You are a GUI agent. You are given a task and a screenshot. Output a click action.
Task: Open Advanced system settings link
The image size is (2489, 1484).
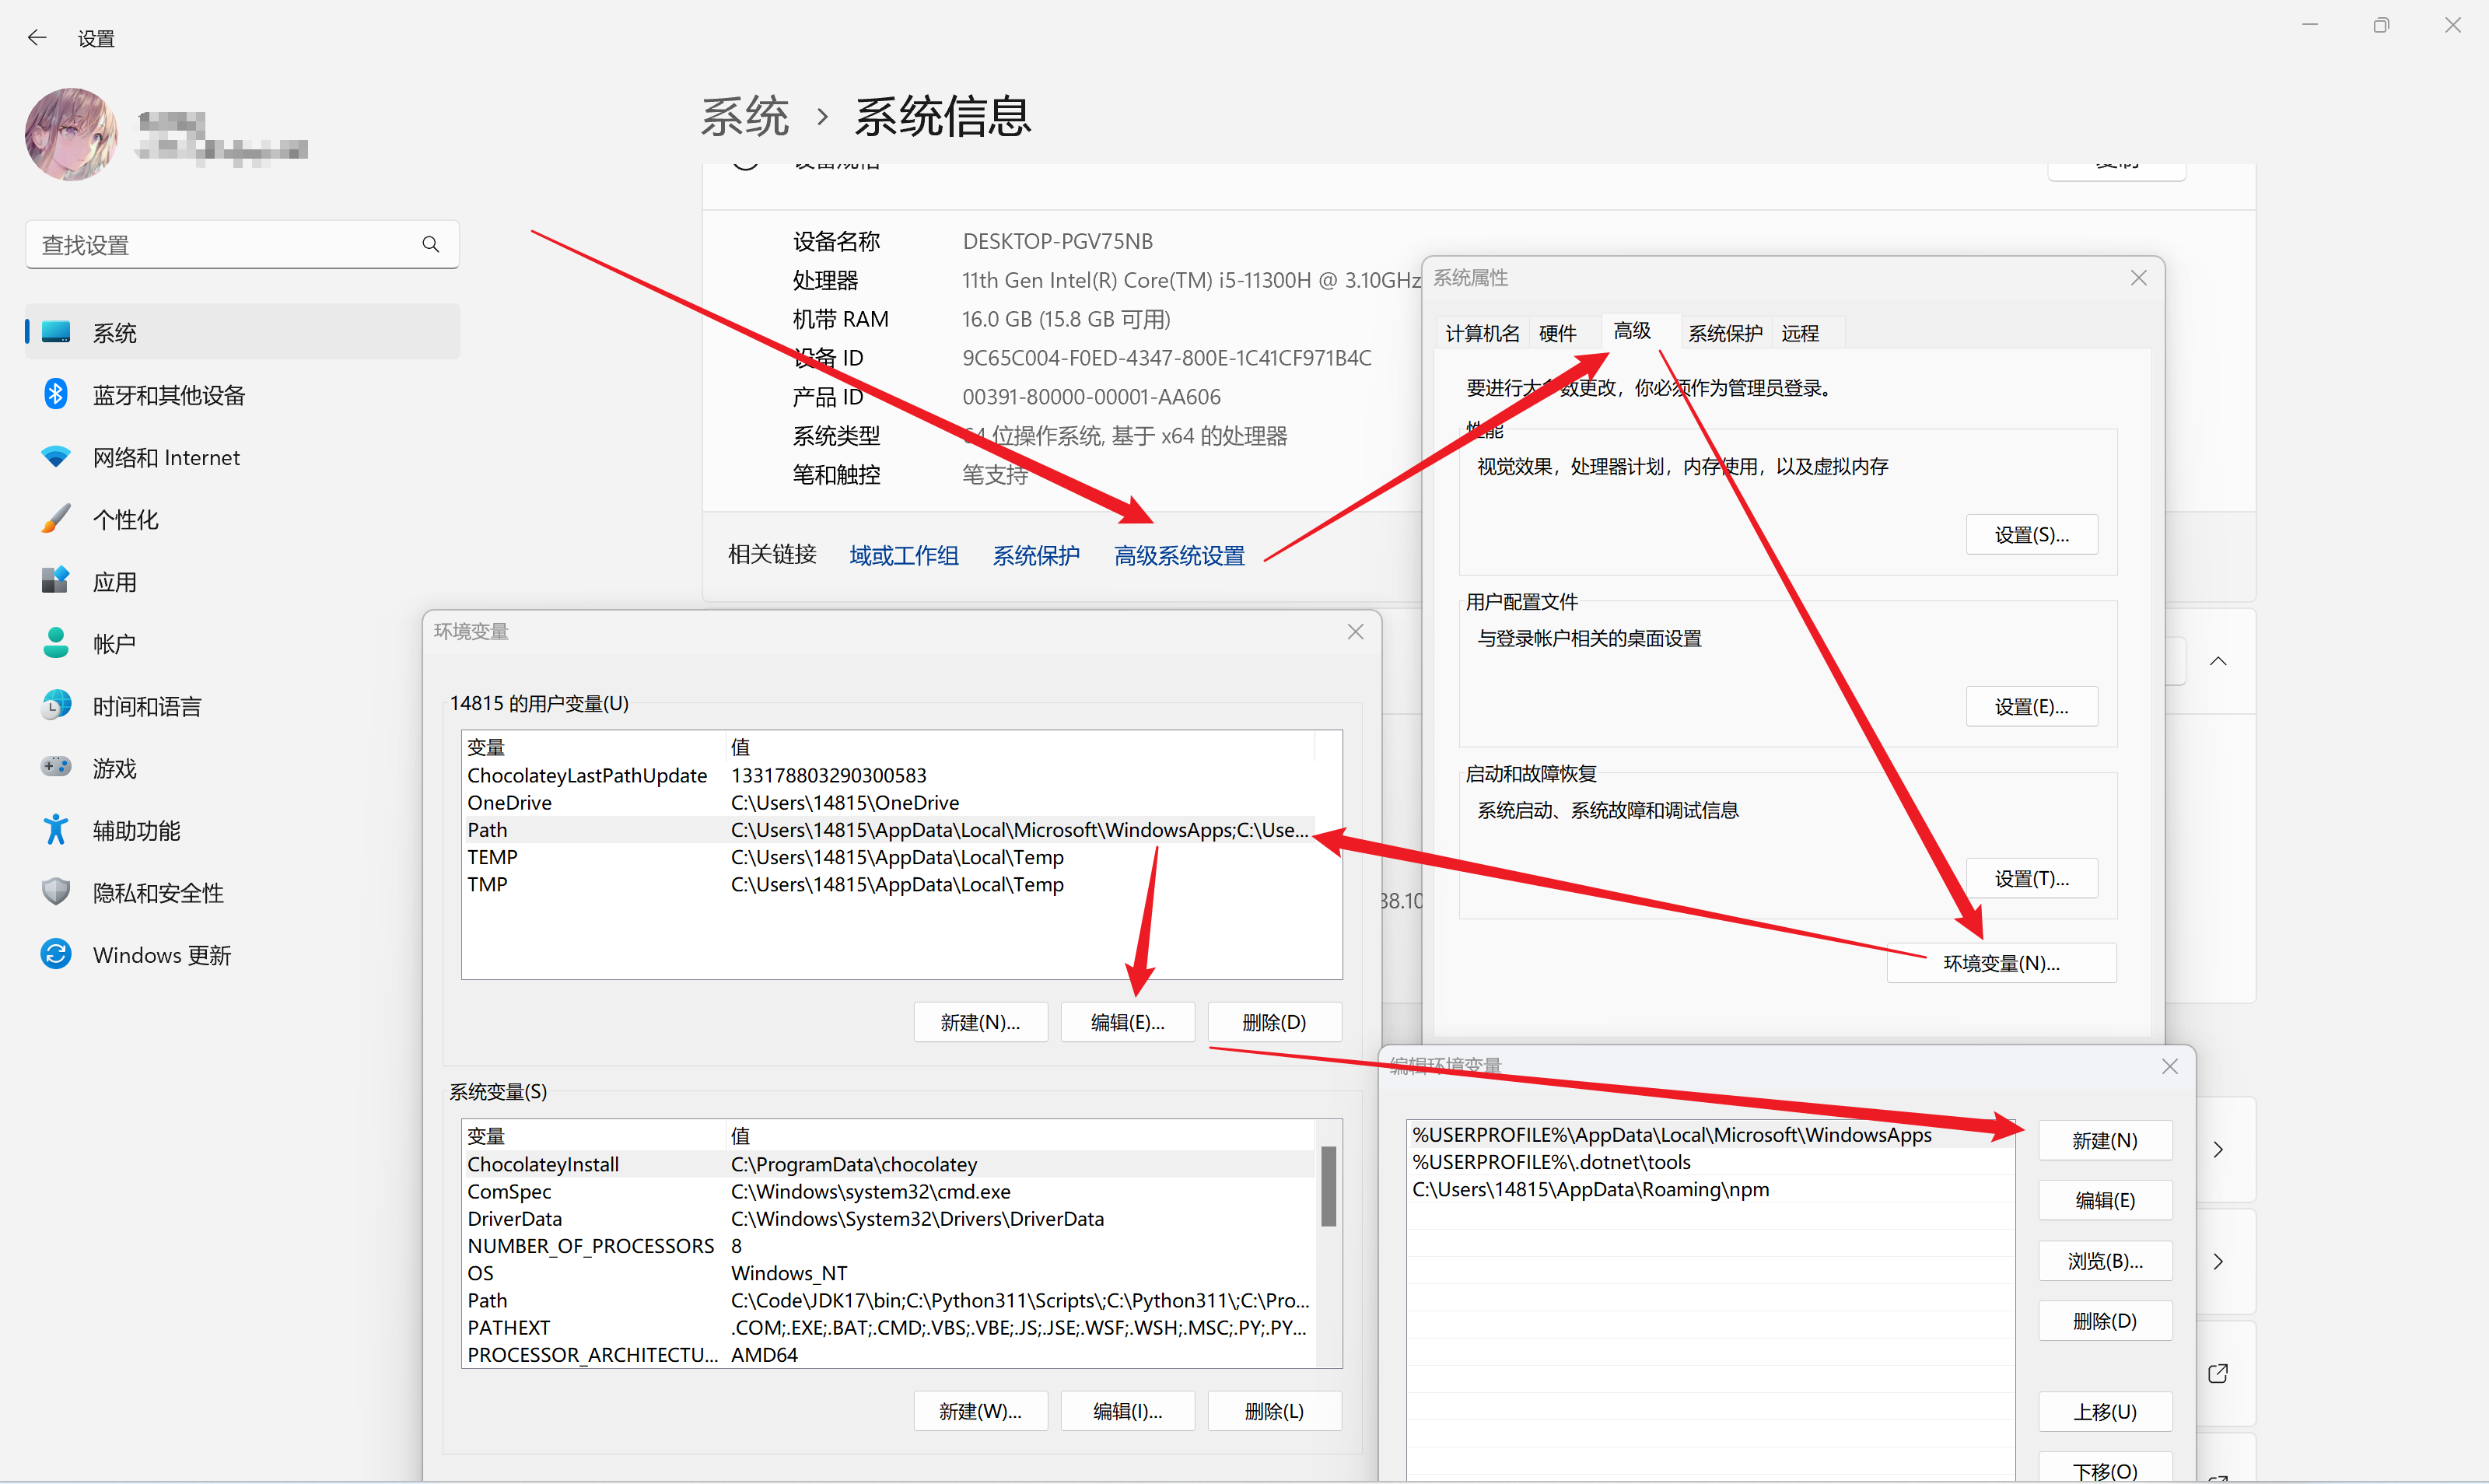point(1179,555)
